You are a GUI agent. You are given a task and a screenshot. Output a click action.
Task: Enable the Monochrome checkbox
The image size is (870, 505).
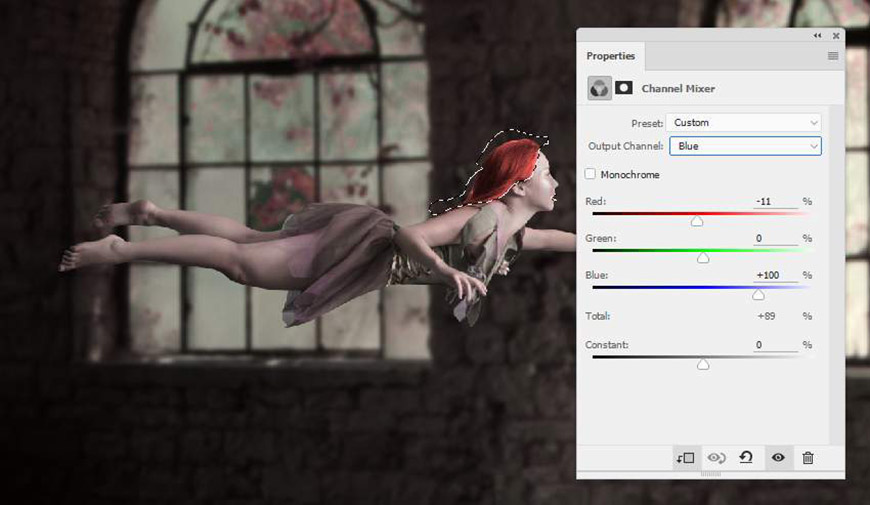590,174
